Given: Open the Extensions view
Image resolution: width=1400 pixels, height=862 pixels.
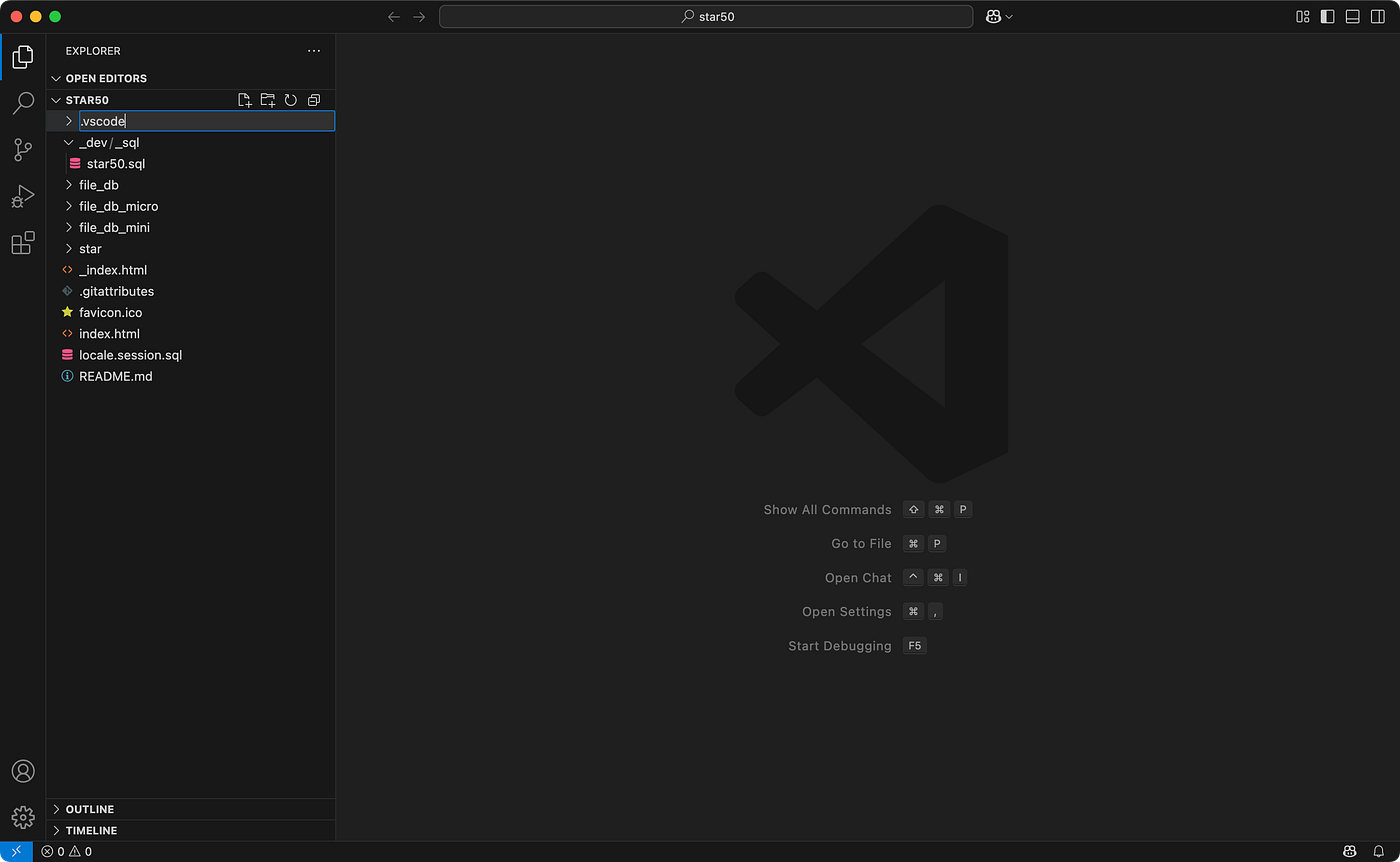Looking at the screenshot, I should tap(22, 243).
